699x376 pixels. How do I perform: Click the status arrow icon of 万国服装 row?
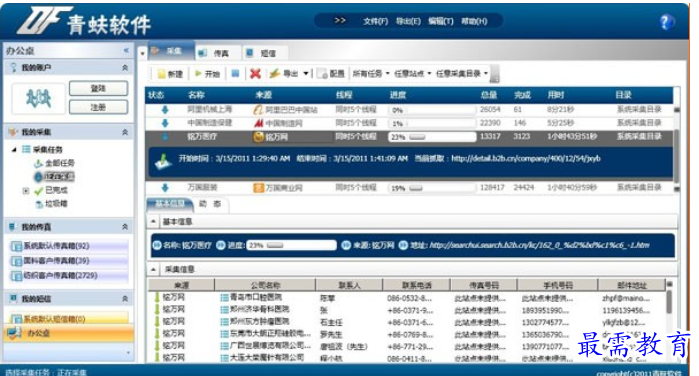(x=165, y=188)
